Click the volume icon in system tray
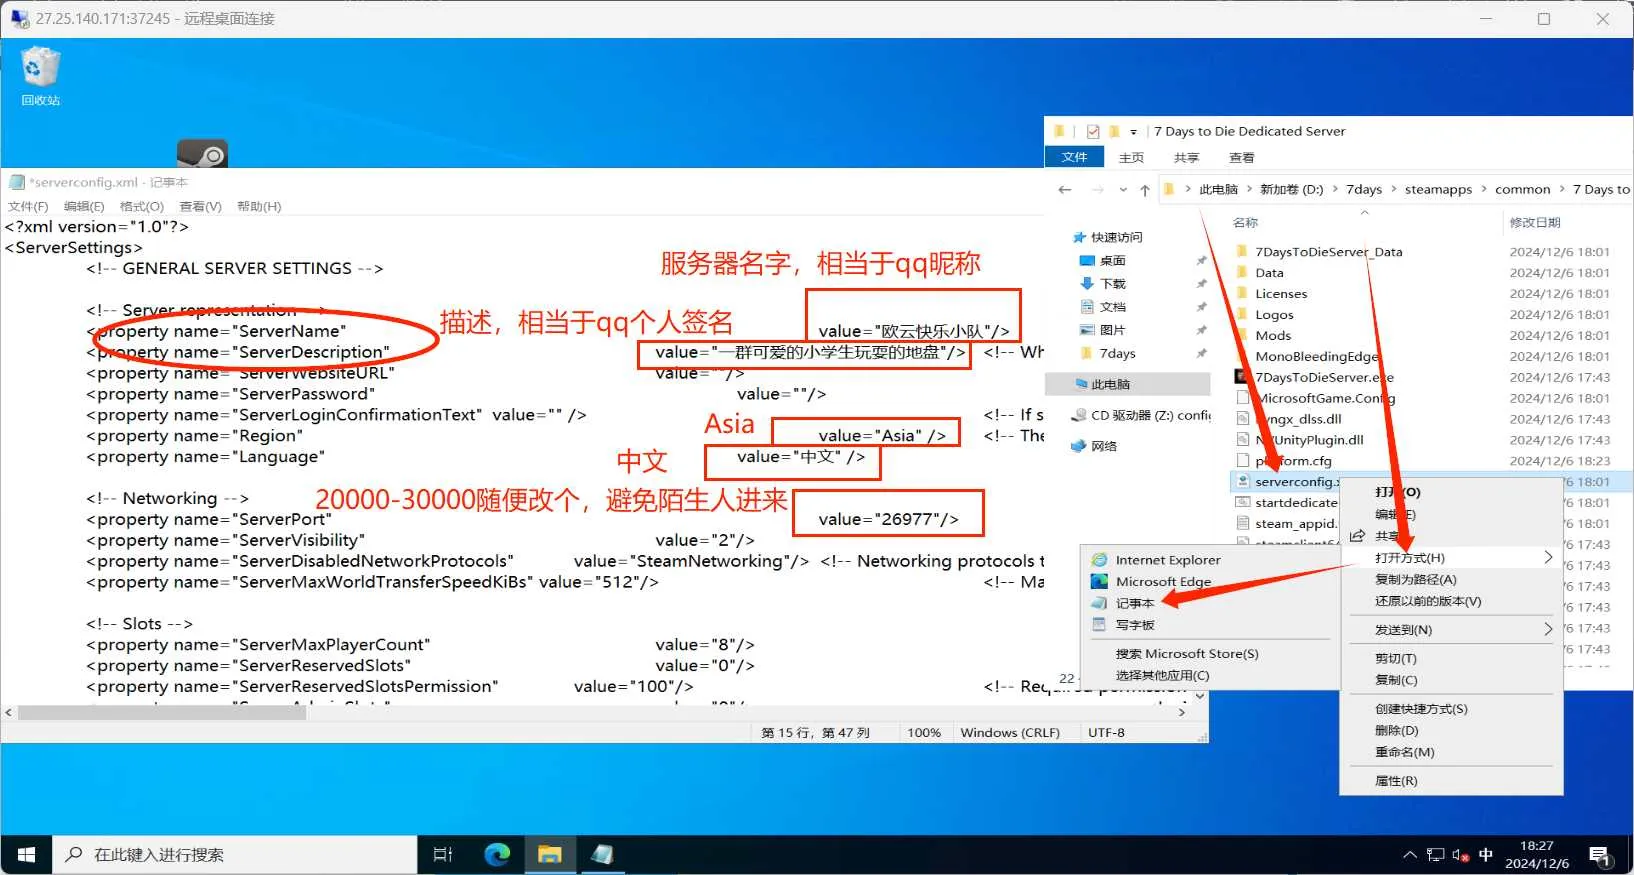 (1460, 855)
